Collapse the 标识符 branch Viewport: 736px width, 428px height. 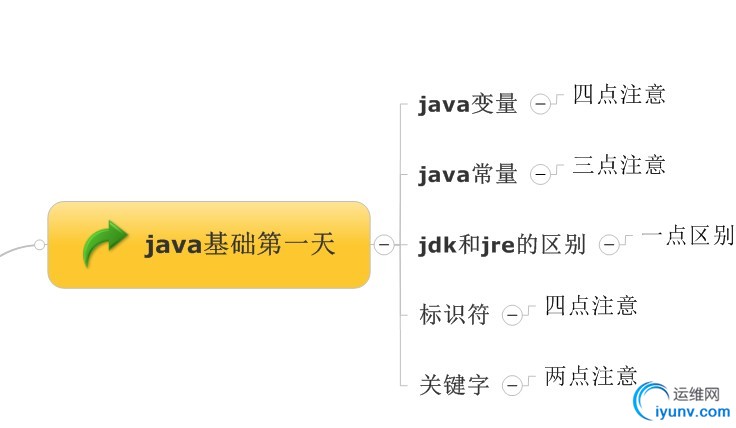(x=512, y=315)
